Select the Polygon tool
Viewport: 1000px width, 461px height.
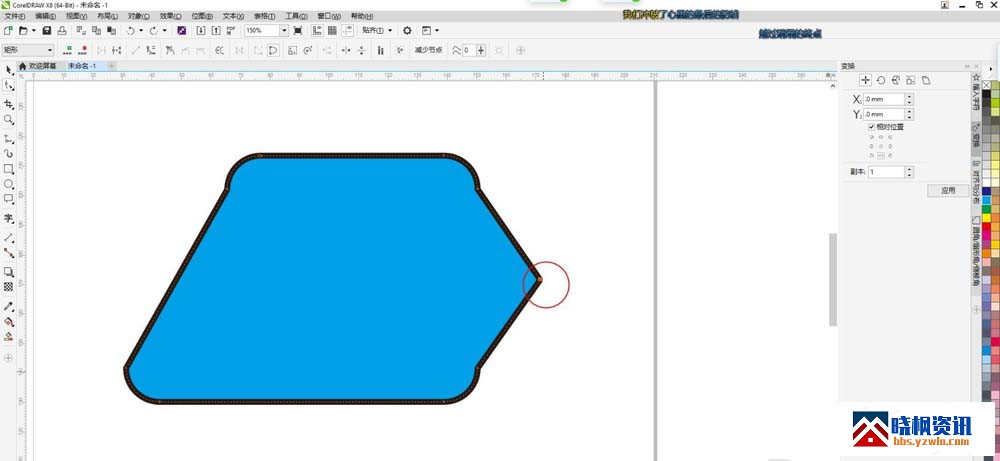tap(9, 199)
